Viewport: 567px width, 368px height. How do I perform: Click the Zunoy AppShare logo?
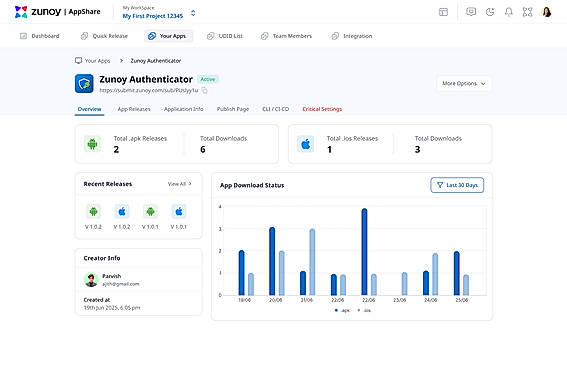point(57,12)
